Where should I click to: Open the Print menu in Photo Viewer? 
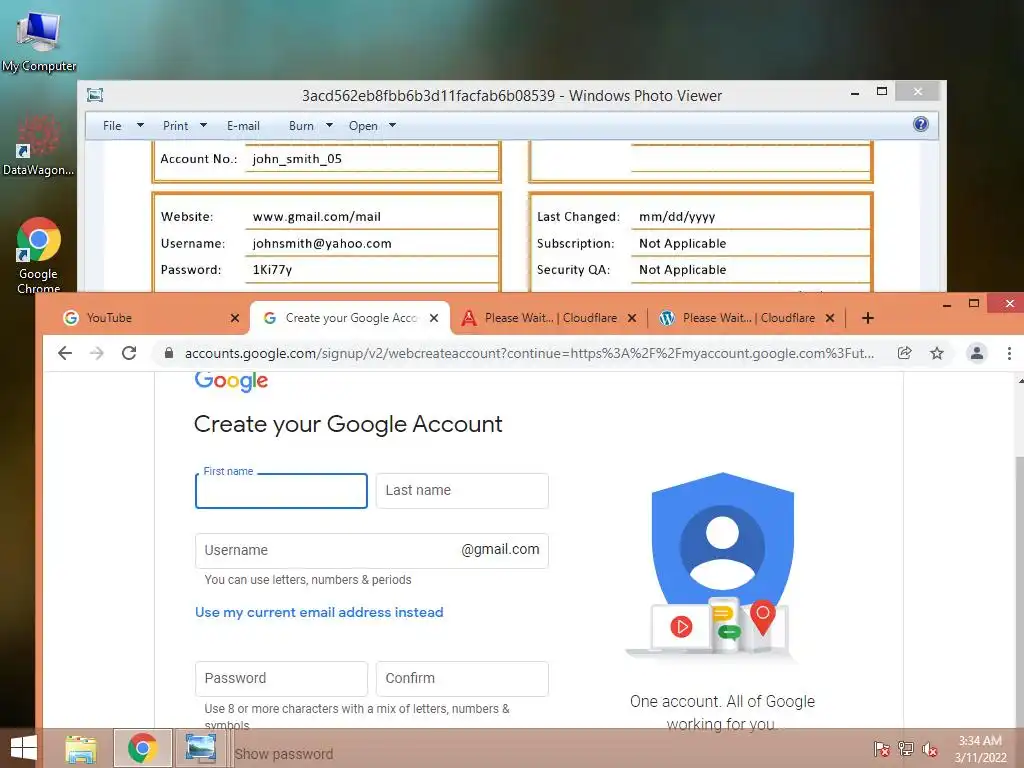pyautogui.click(x=175, y=125)
